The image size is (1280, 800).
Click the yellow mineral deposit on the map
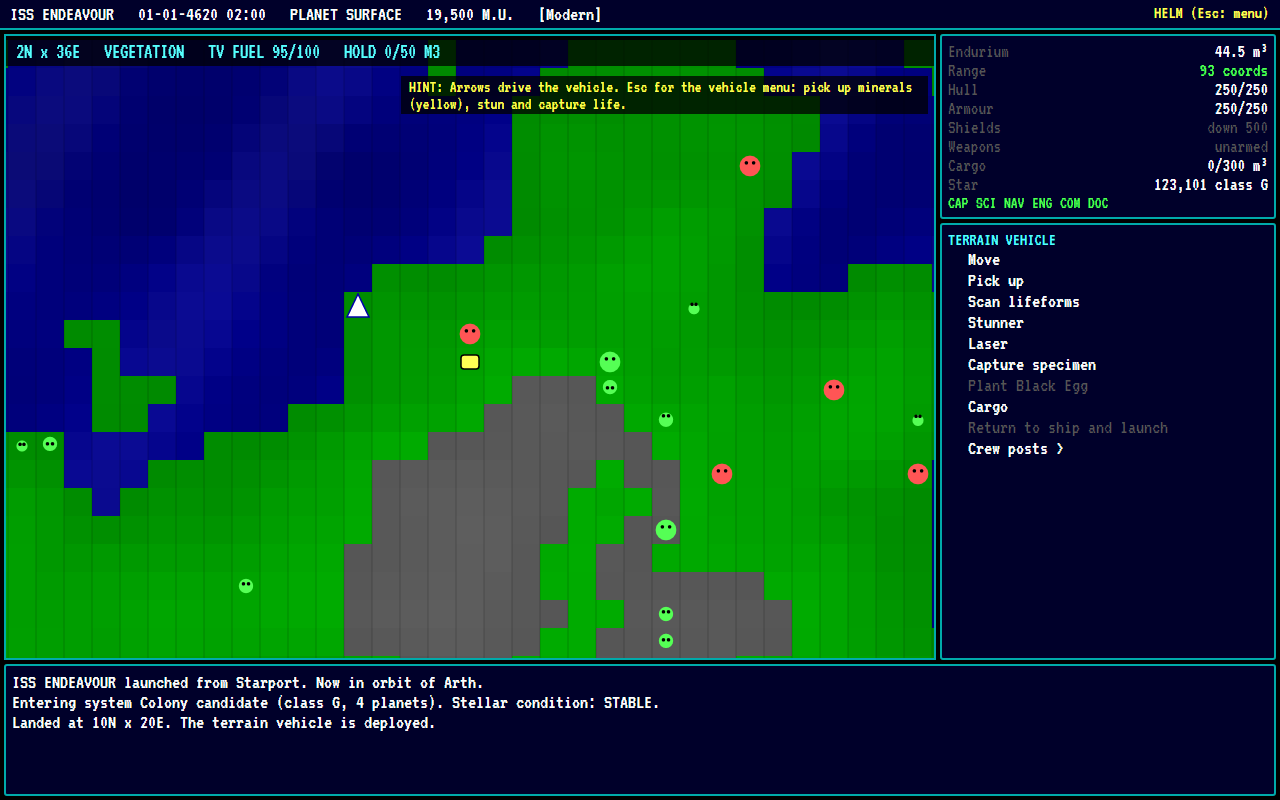point(470,362)
